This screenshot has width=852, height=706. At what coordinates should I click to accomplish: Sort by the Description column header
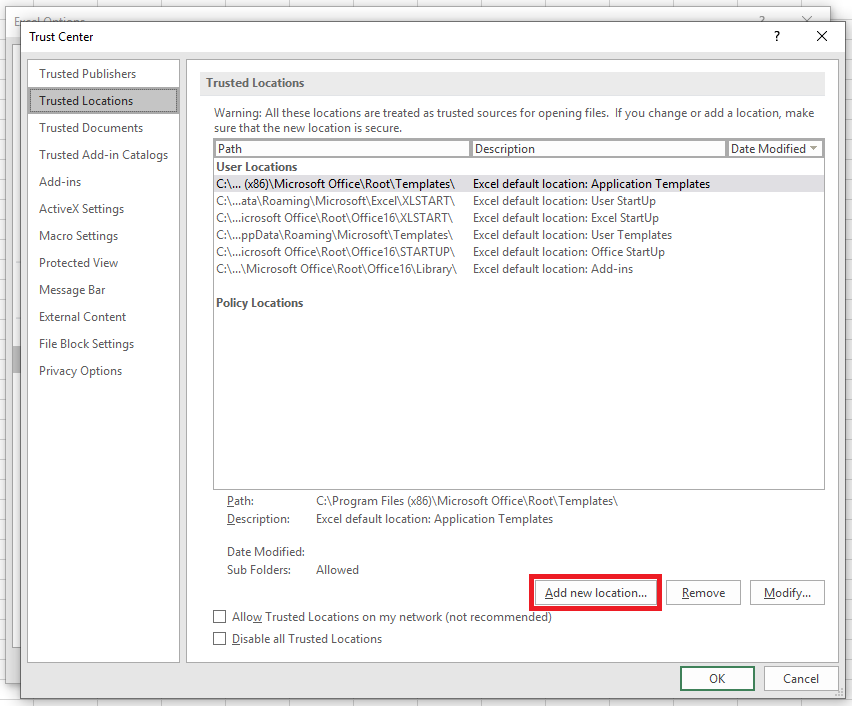[598, 148]
